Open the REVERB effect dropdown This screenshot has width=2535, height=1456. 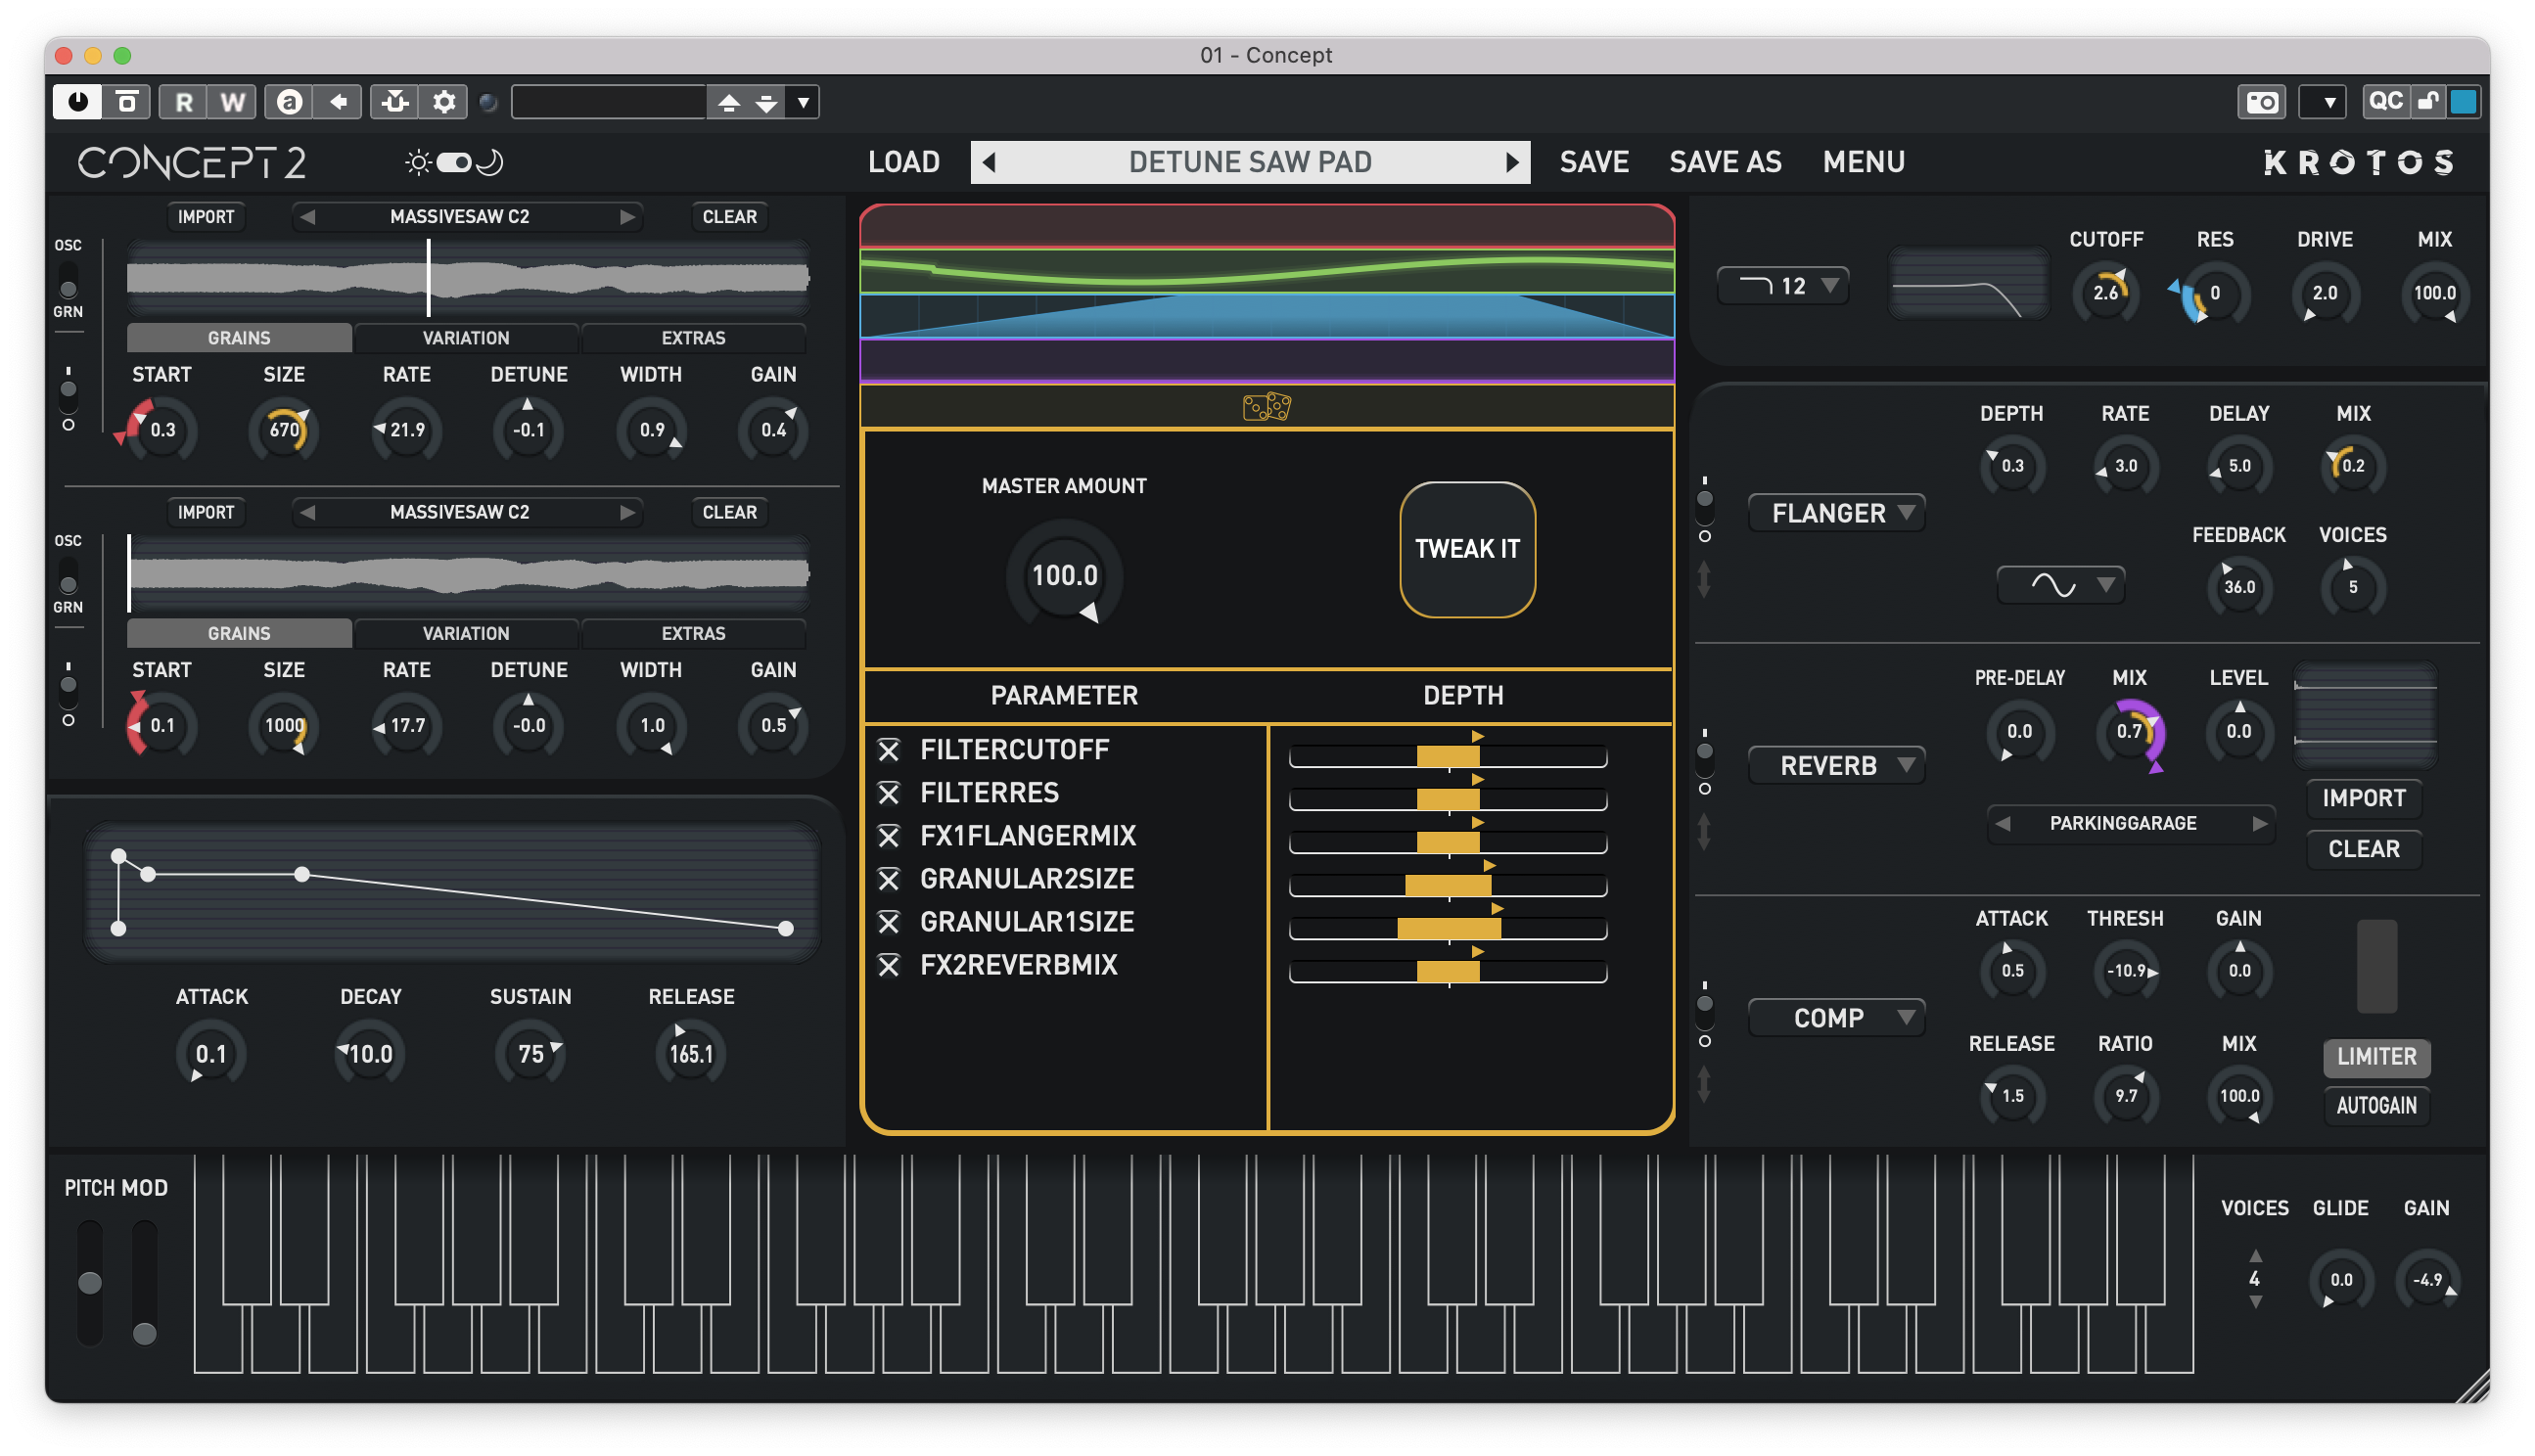(1836, 766)
